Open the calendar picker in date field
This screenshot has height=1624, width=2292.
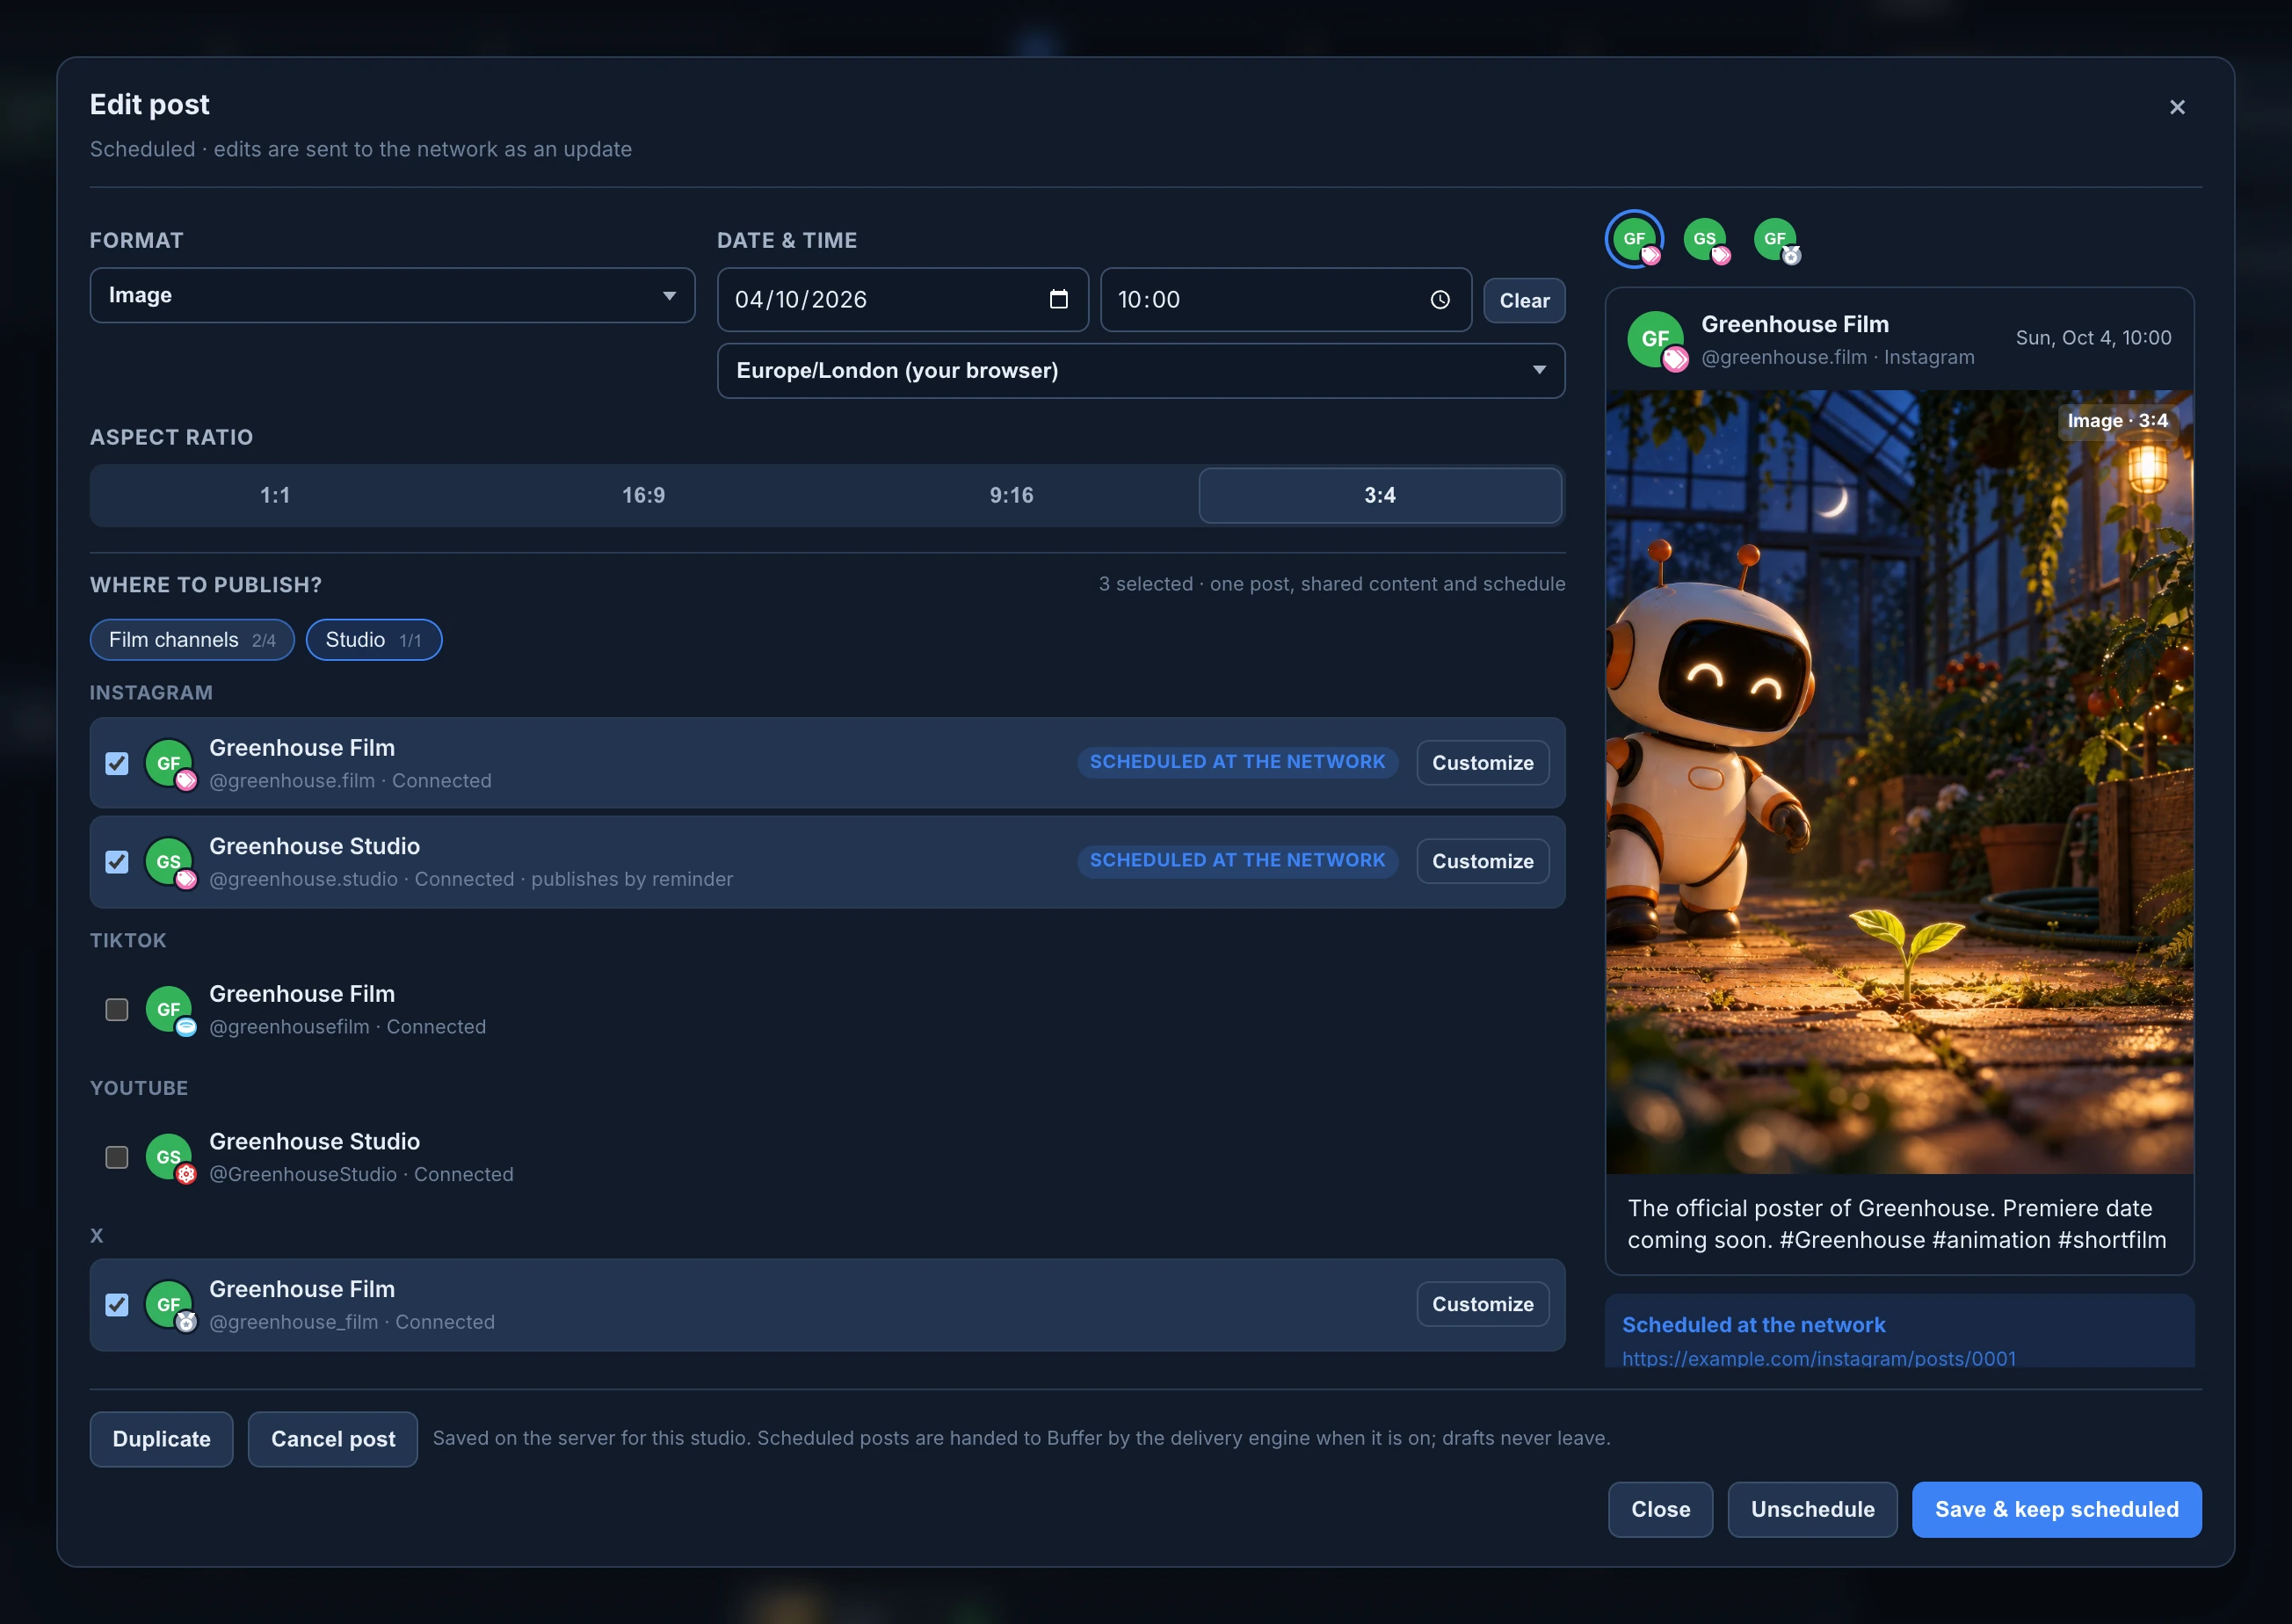click(x=1058, y=299)
